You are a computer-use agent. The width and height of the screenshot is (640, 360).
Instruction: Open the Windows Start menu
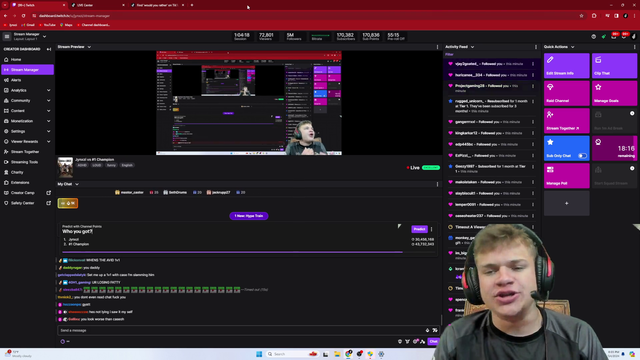(x=259, y=354)
